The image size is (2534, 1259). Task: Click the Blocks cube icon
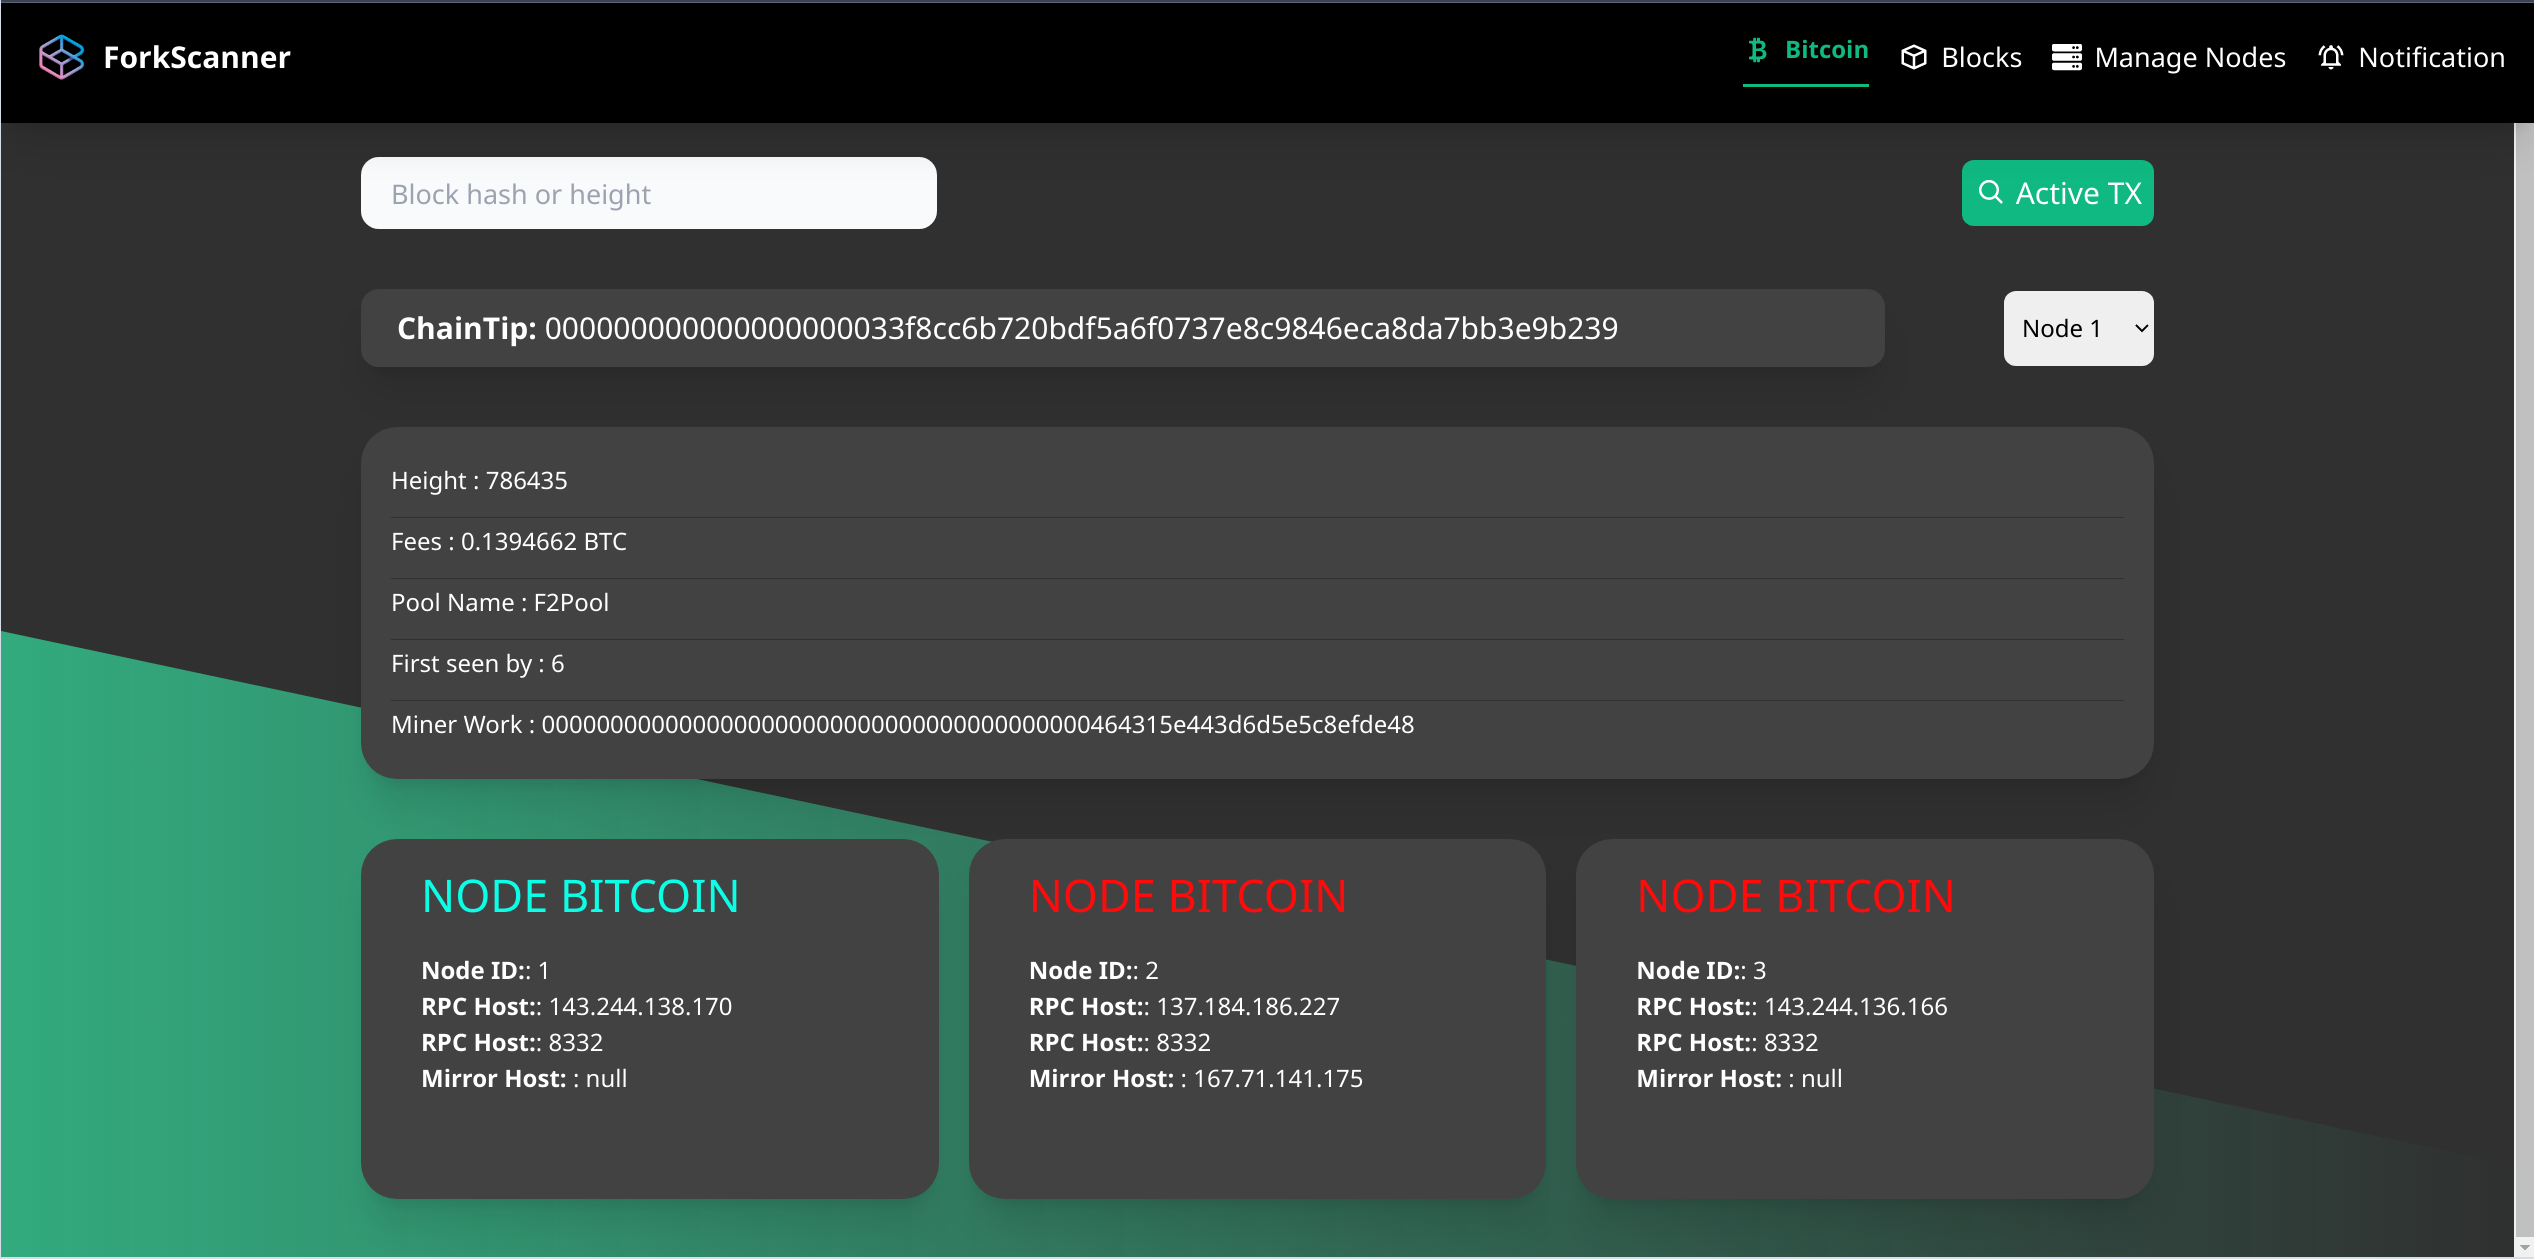(1913, 58)
